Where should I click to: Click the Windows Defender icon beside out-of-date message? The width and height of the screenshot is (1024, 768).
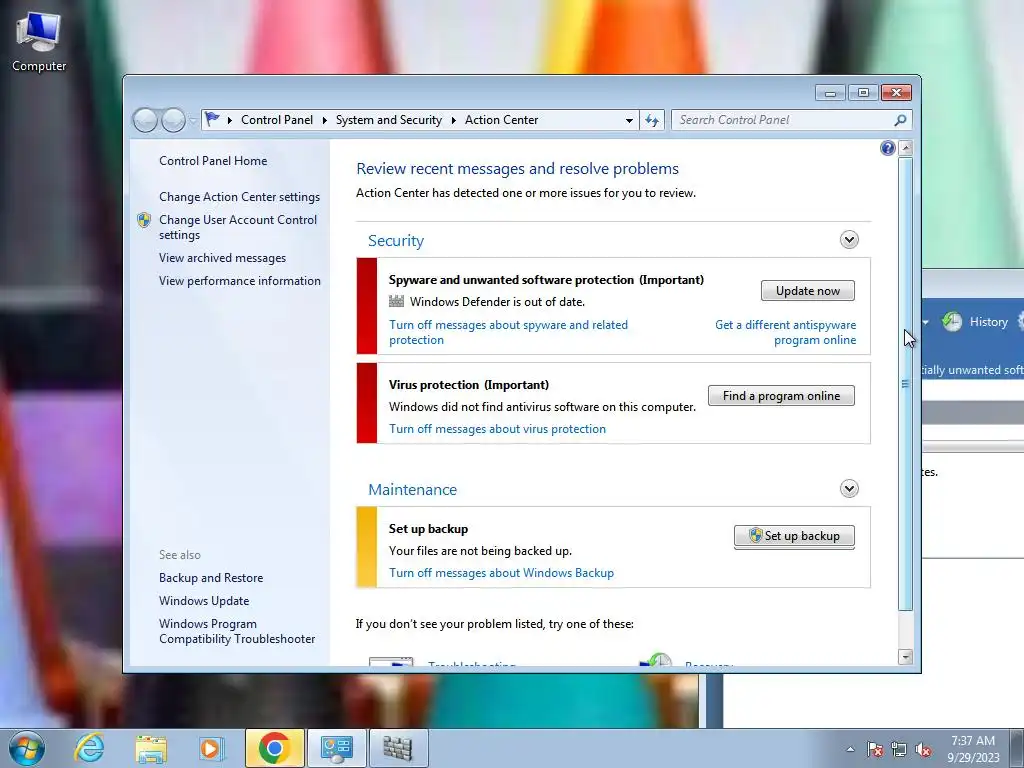pos(396,301)
